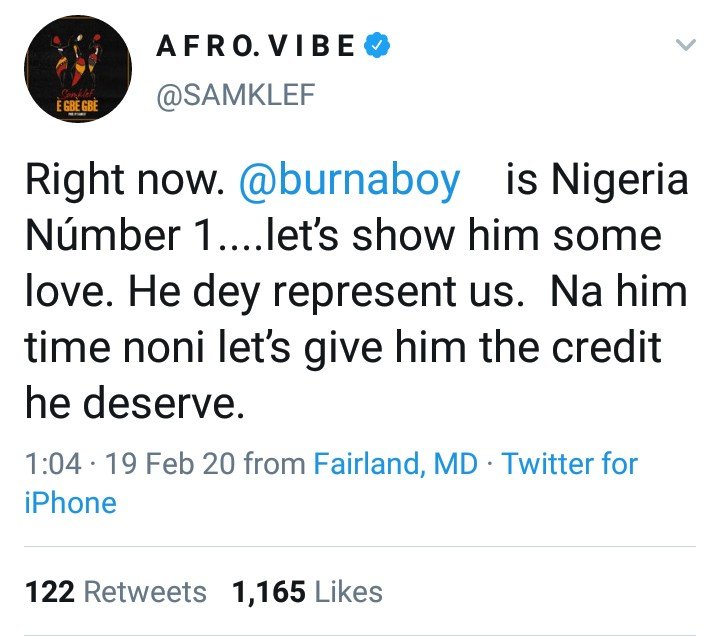This screenshot has width=720, height=636.
Task: Click the Fairland, MD location link
Action: [x=397, y=464]
